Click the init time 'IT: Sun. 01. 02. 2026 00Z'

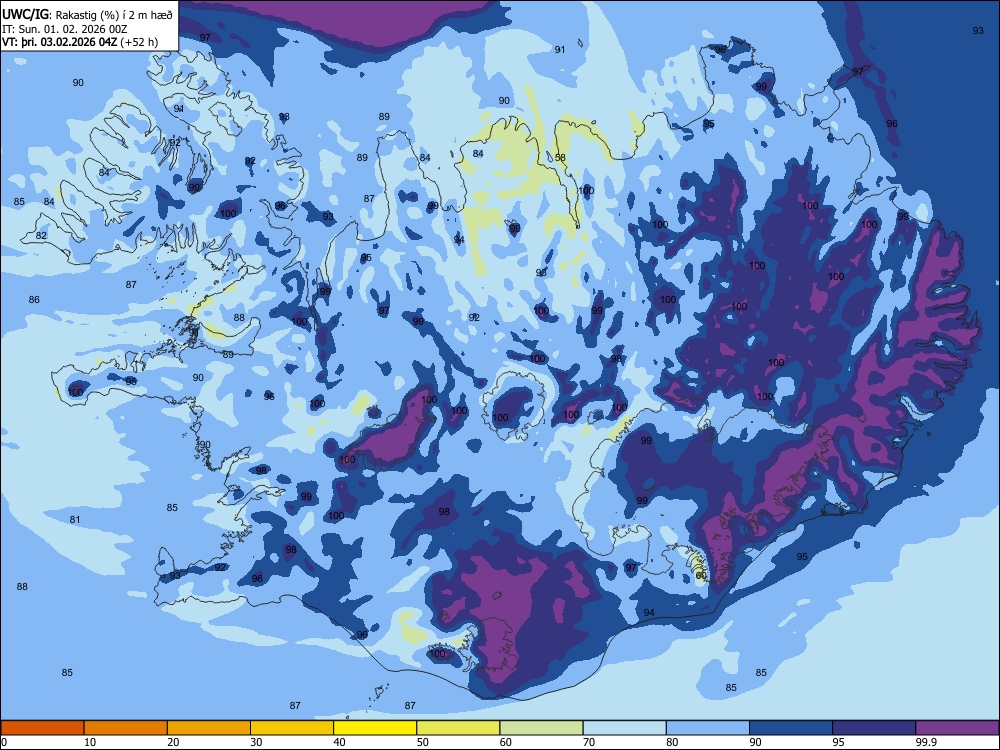click(x=64, y=29)
